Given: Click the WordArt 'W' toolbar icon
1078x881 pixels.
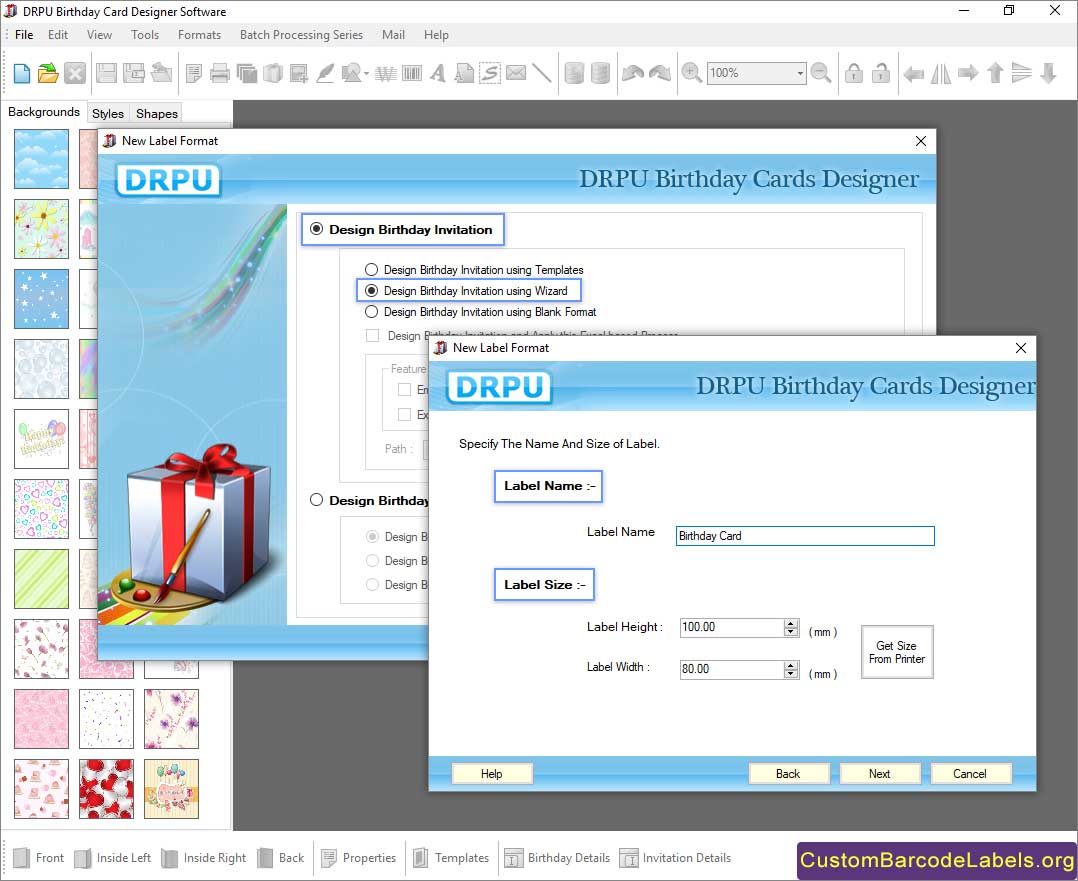Looking at the screenshot, I should click(x=386, y=73).
